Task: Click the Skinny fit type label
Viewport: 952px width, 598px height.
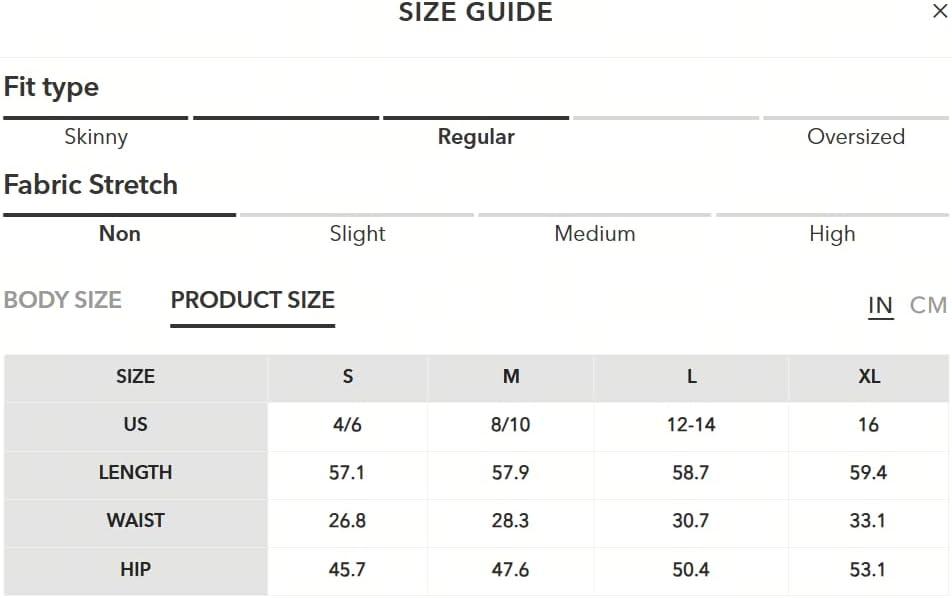Action: point(96,137)
